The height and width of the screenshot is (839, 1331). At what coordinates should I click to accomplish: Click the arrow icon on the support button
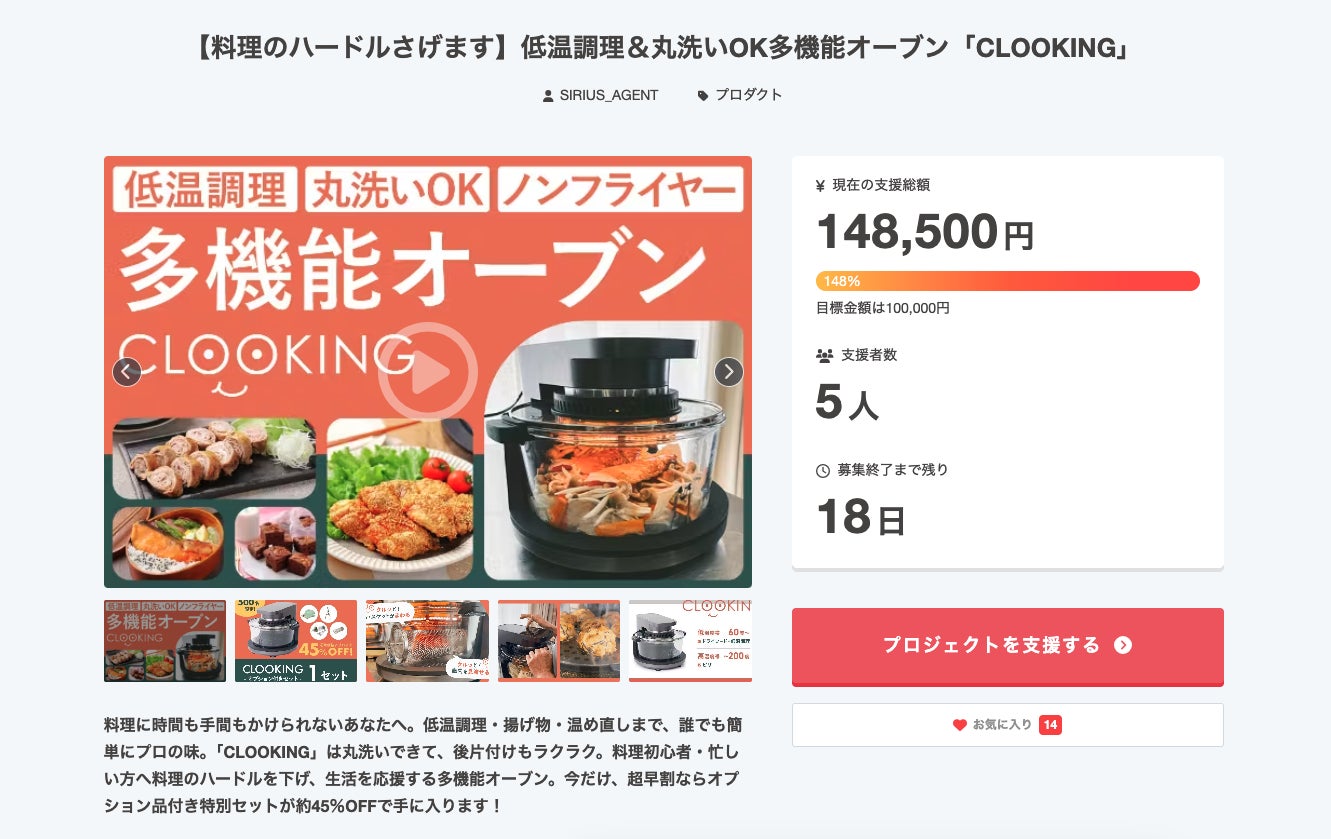point(1123,645)
